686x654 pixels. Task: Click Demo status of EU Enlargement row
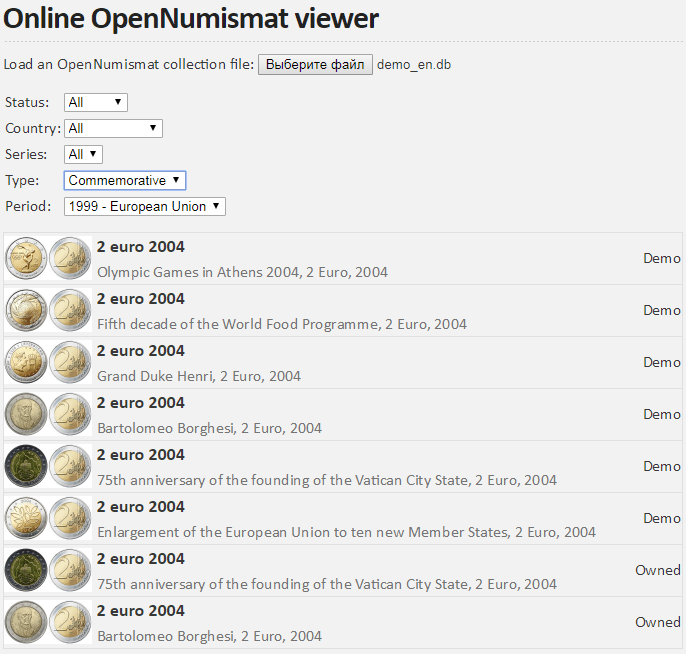[x=662, y=519]
